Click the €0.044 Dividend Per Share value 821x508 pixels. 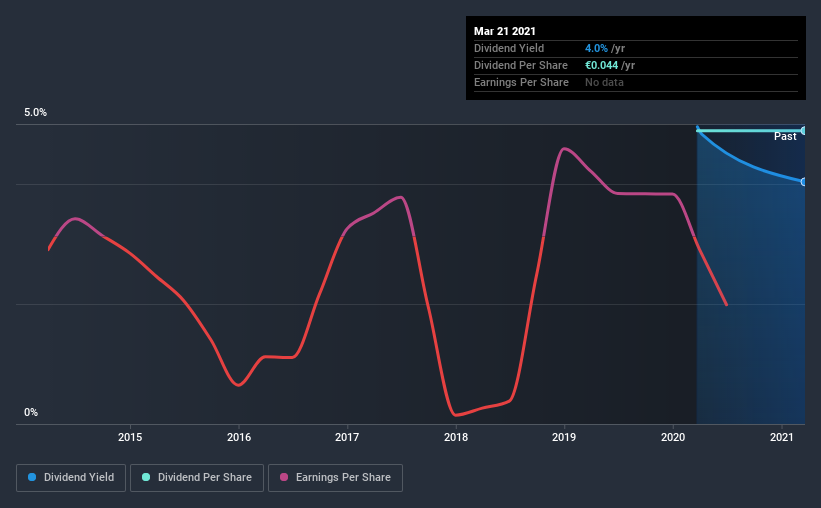point(602,65)
